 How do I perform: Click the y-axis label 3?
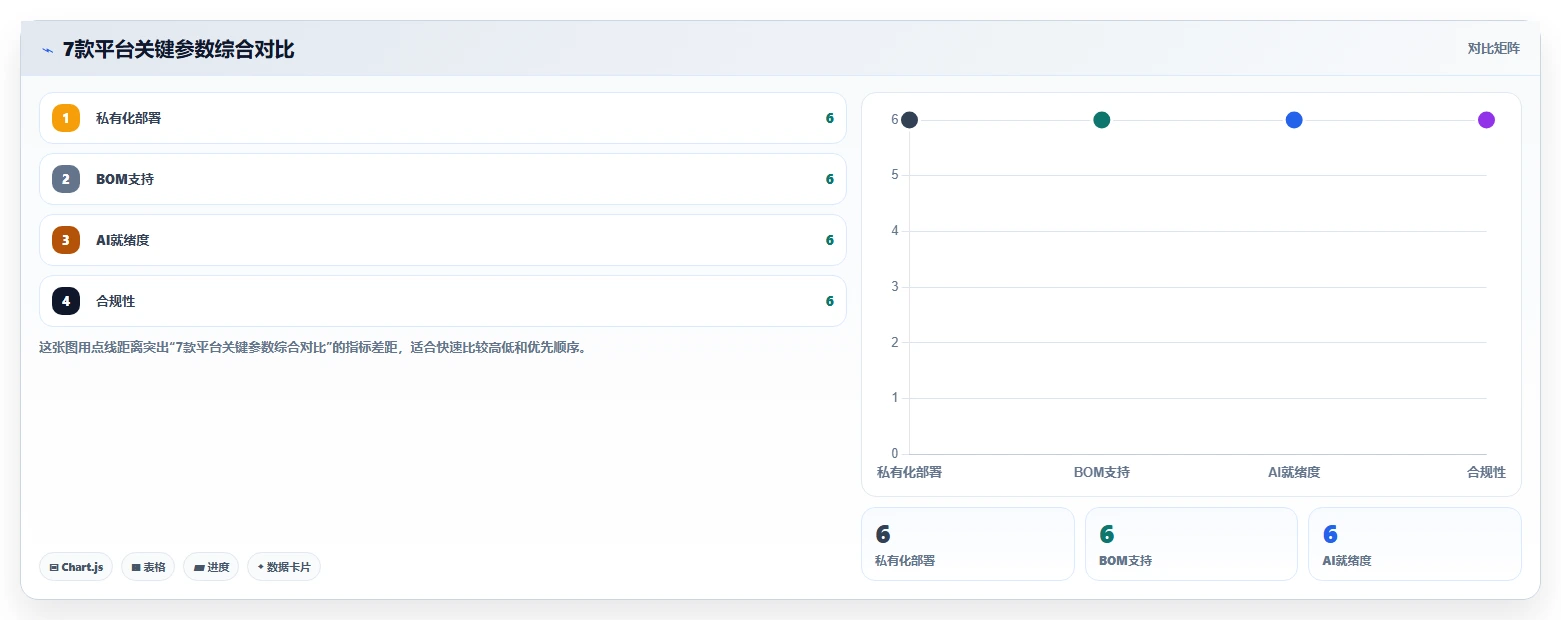[895, 287]
